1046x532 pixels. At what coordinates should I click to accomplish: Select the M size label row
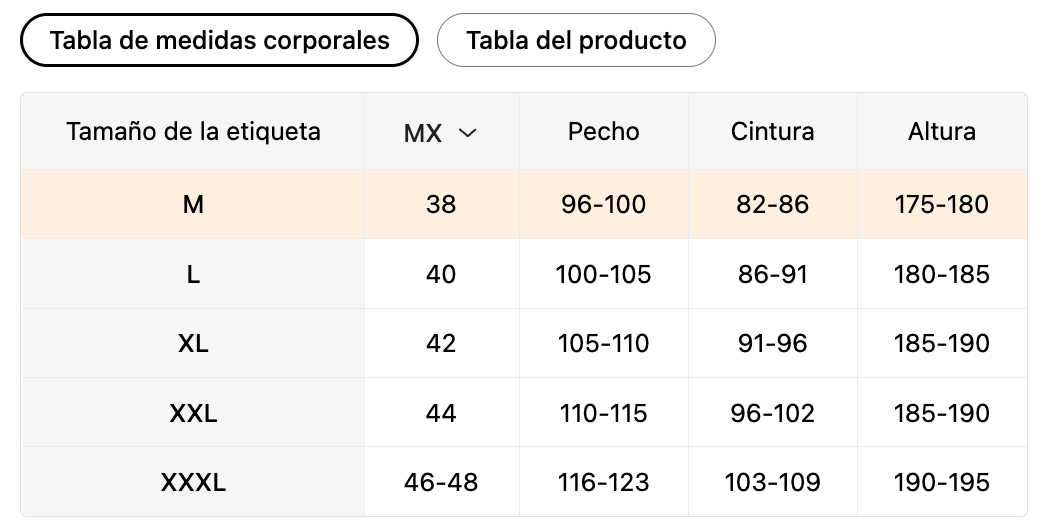(x=524, y=204)
